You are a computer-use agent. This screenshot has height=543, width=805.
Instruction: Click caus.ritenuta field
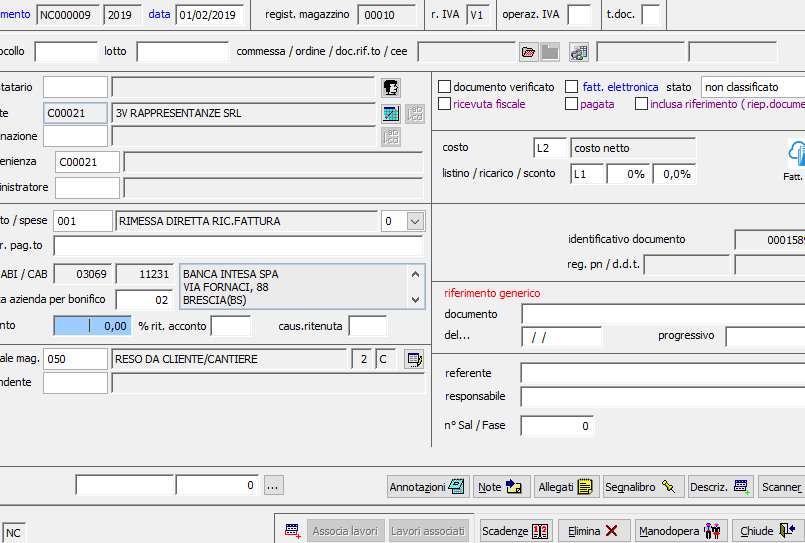368,326
